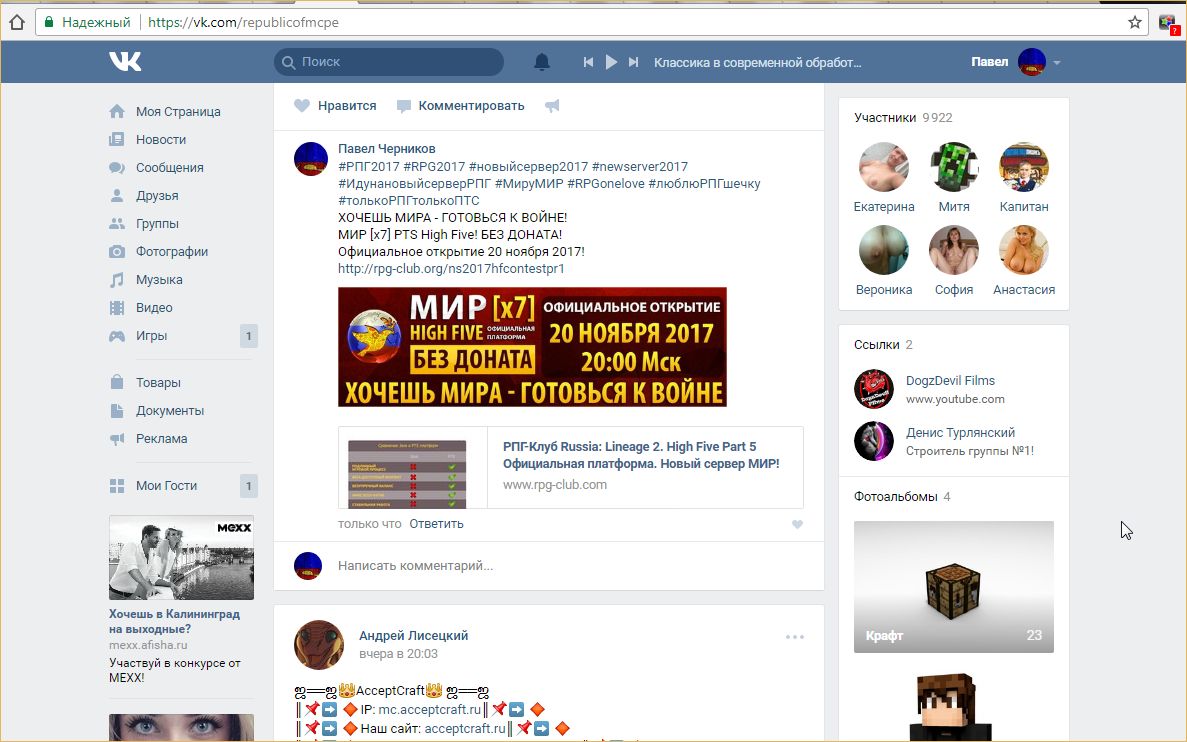Screen dimensions: 1187x742
Task: Click the browser address bar URL
Action: click(x=243, y=23)
